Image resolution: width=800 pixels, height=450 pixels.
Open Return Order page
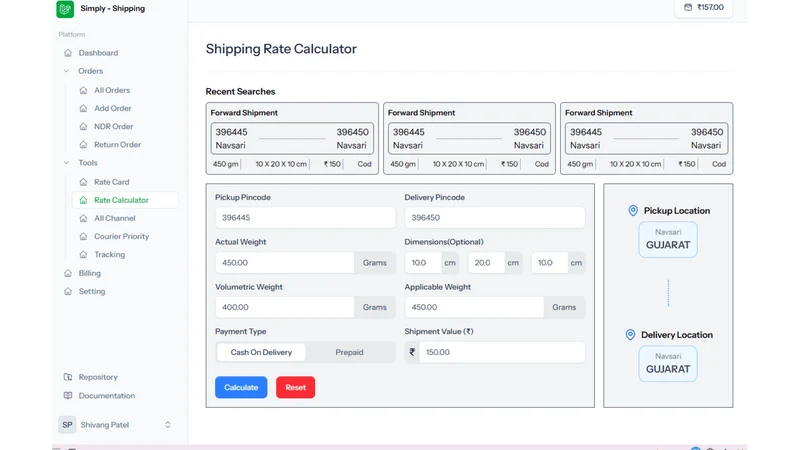[117, 144]
